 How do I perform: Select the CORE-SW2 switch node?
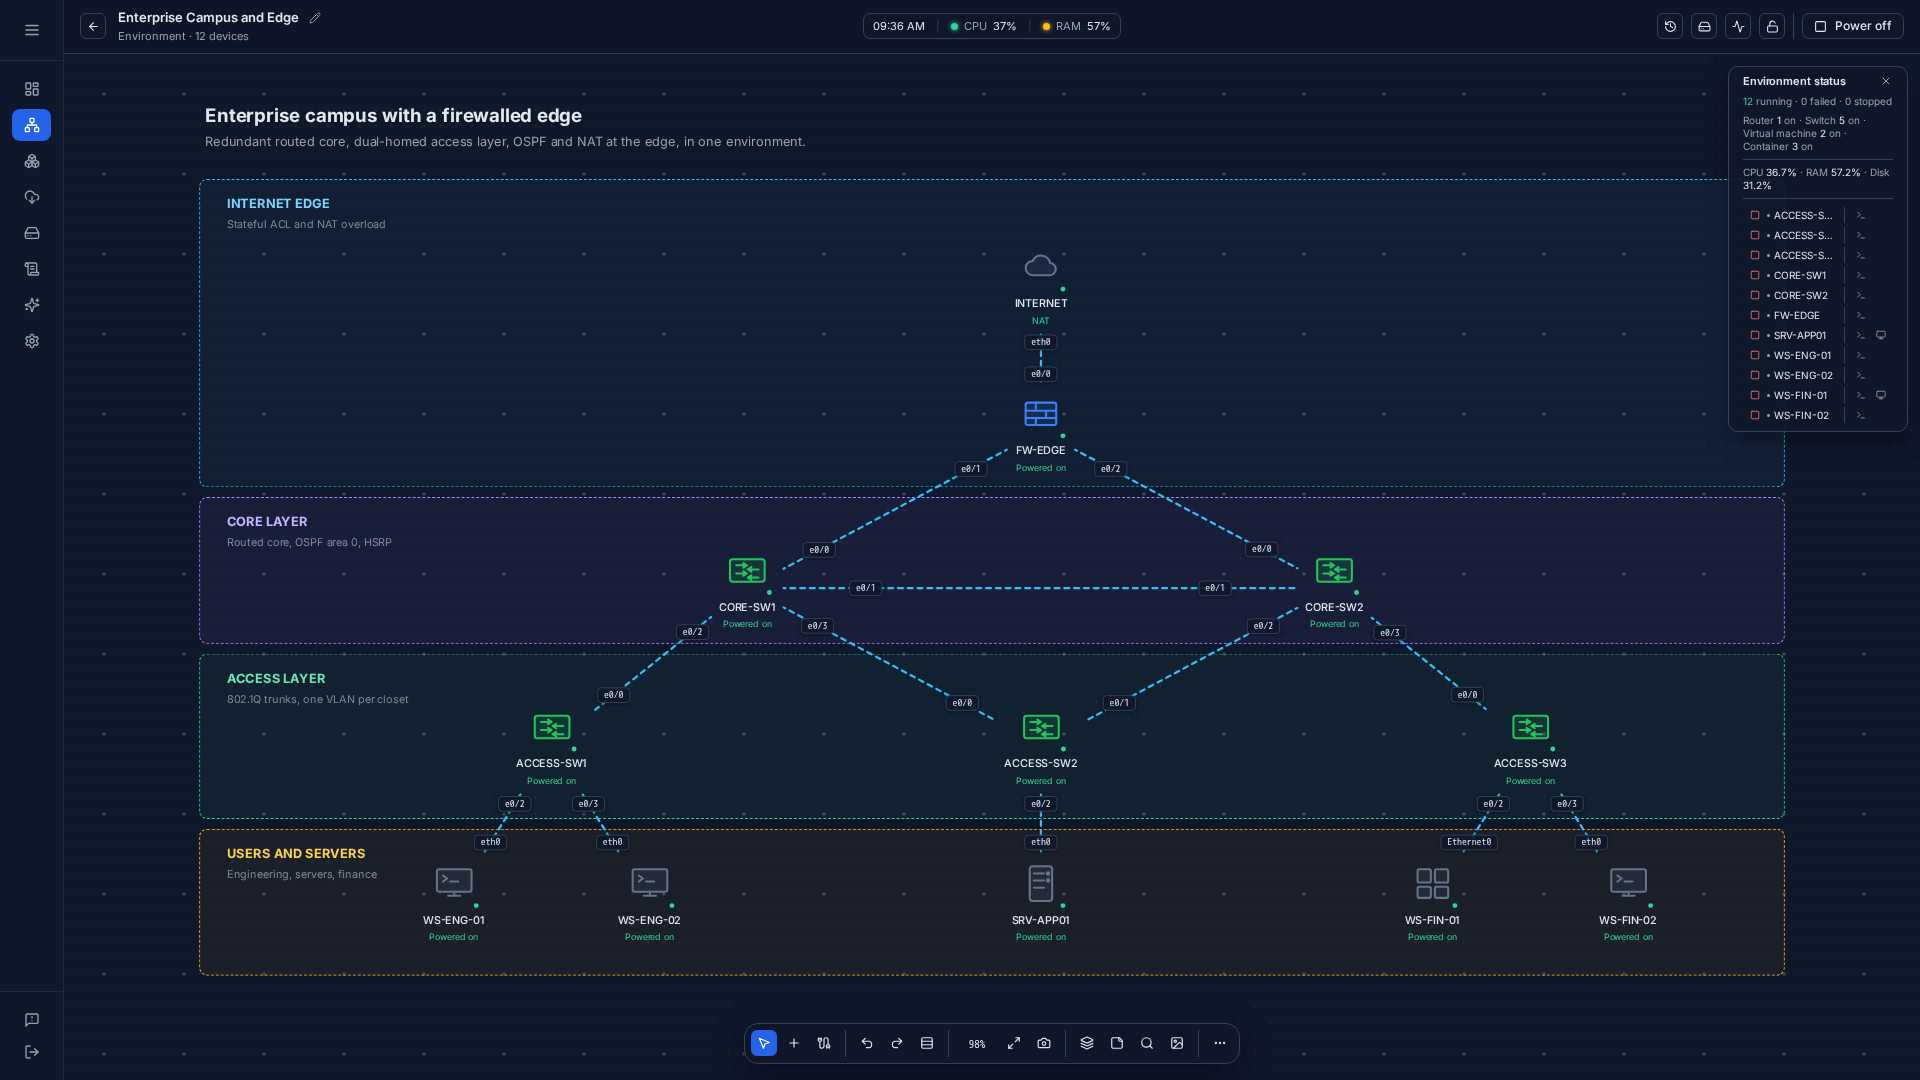pos(1334,571)
